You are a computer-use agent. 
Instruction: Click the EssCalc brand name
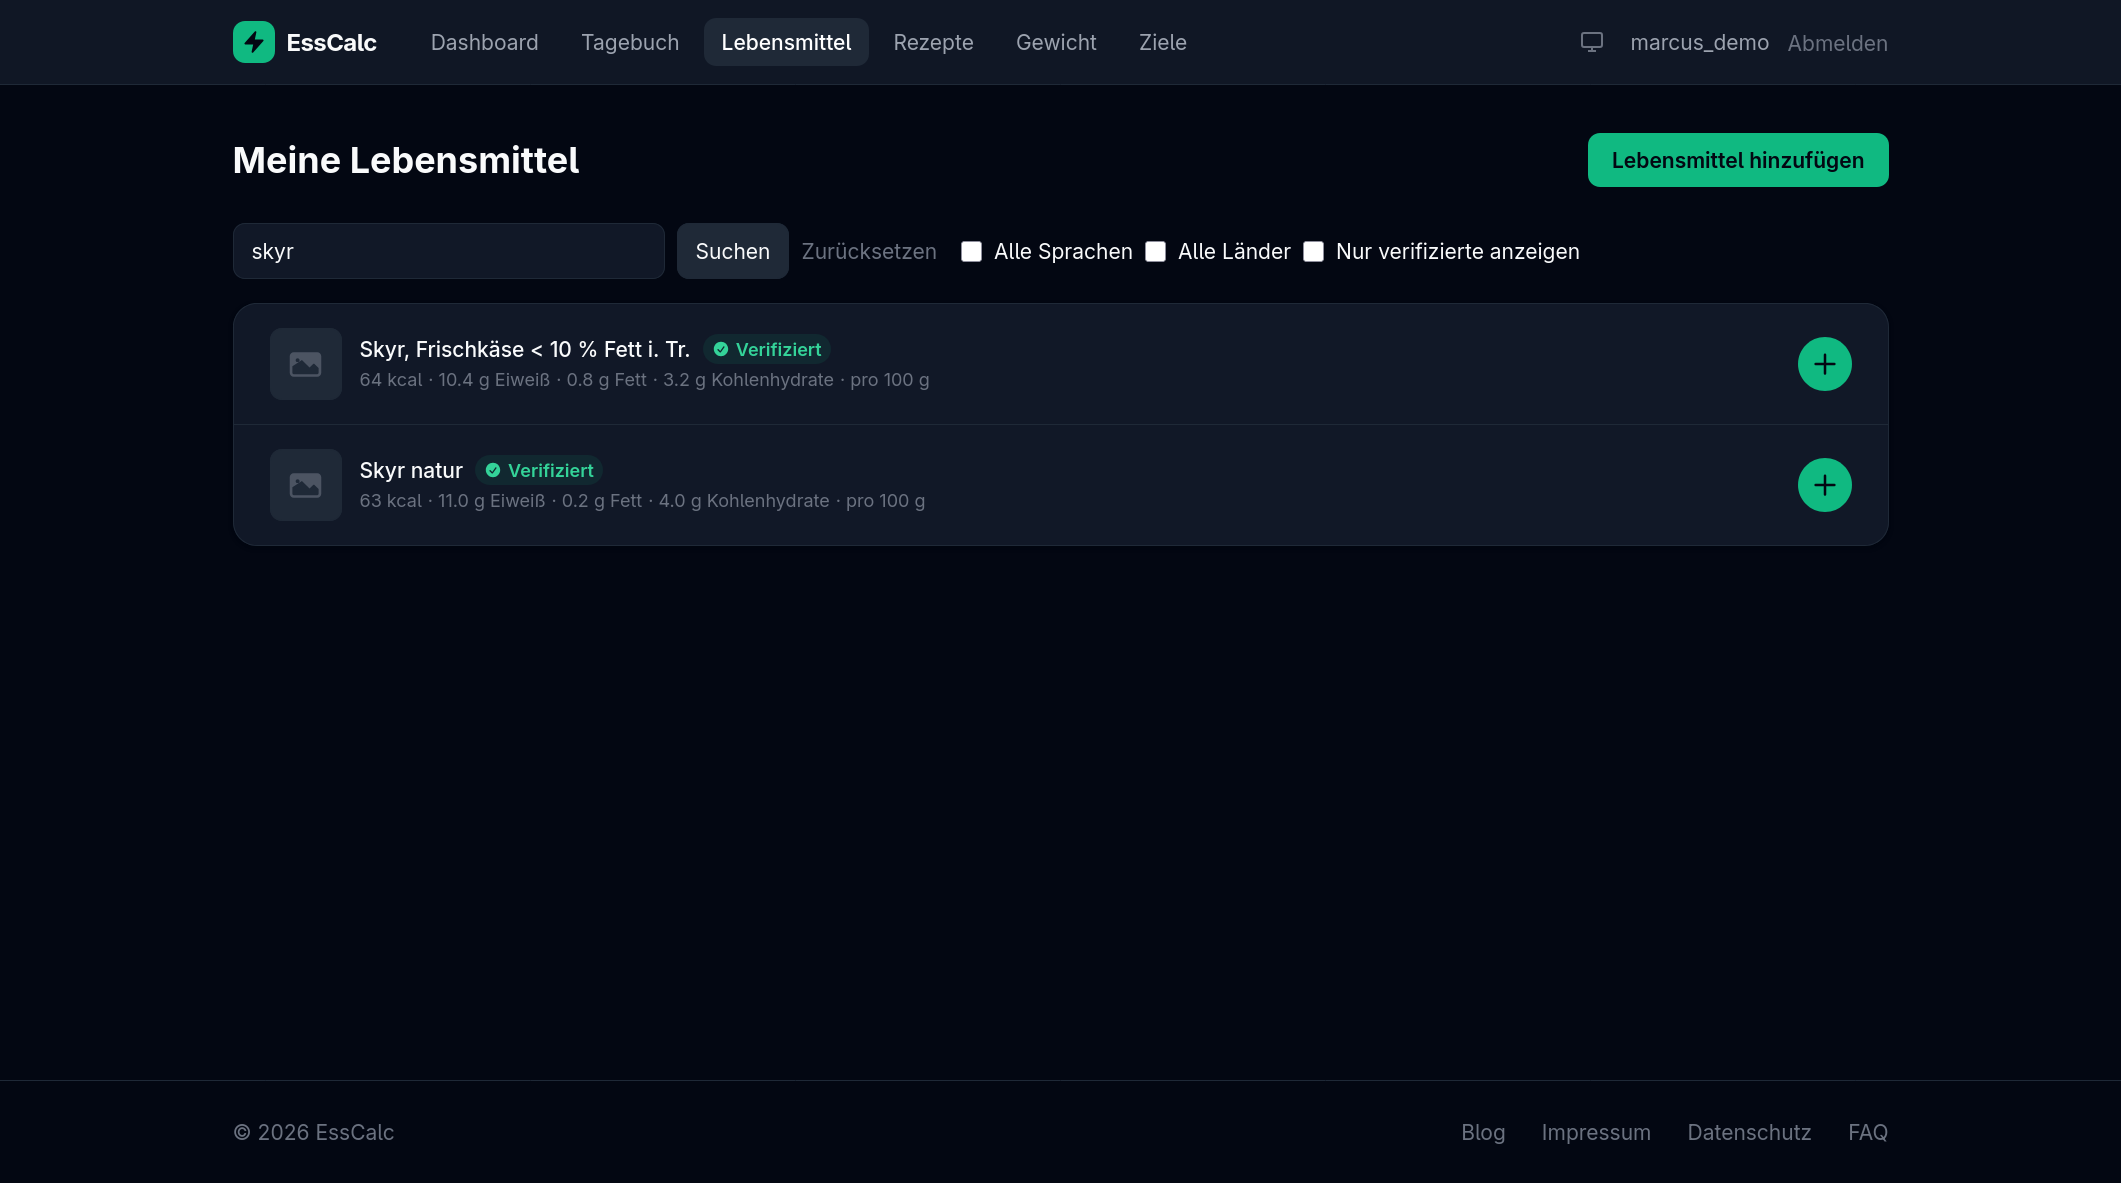point(332,42)
